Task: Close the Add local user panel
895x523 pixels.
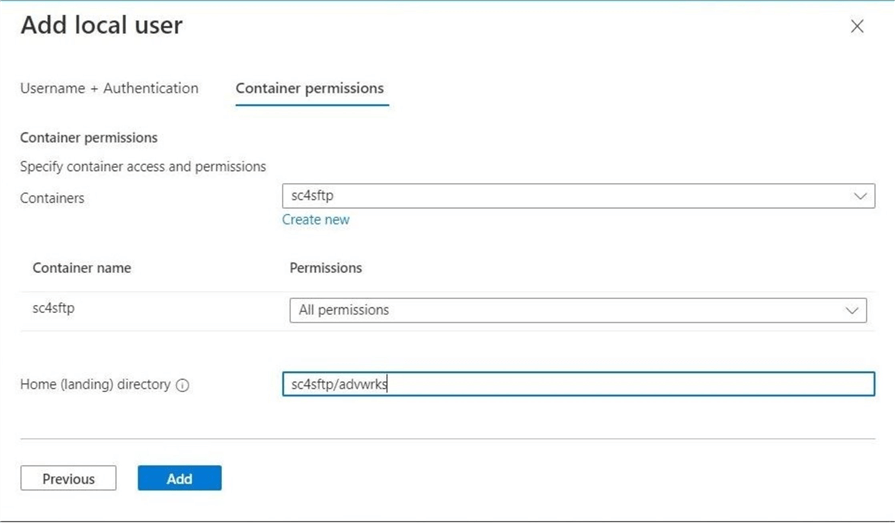Action: pos(857,27)
